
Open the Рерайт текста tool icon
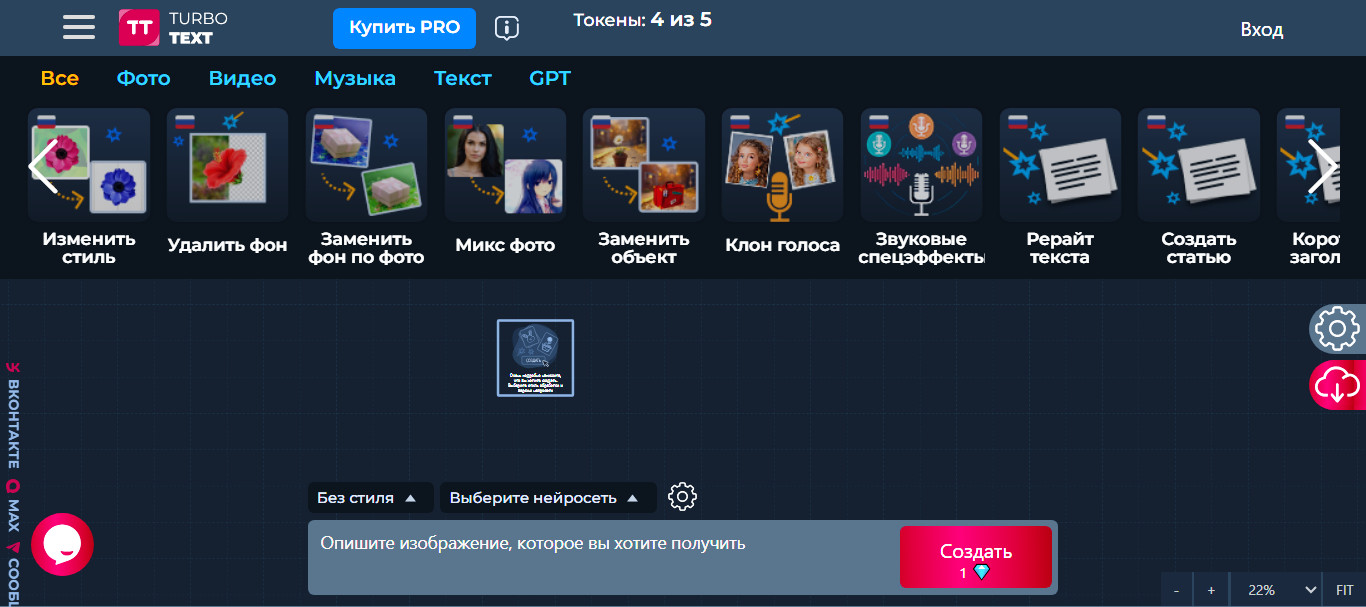[x=1060, y=165]
